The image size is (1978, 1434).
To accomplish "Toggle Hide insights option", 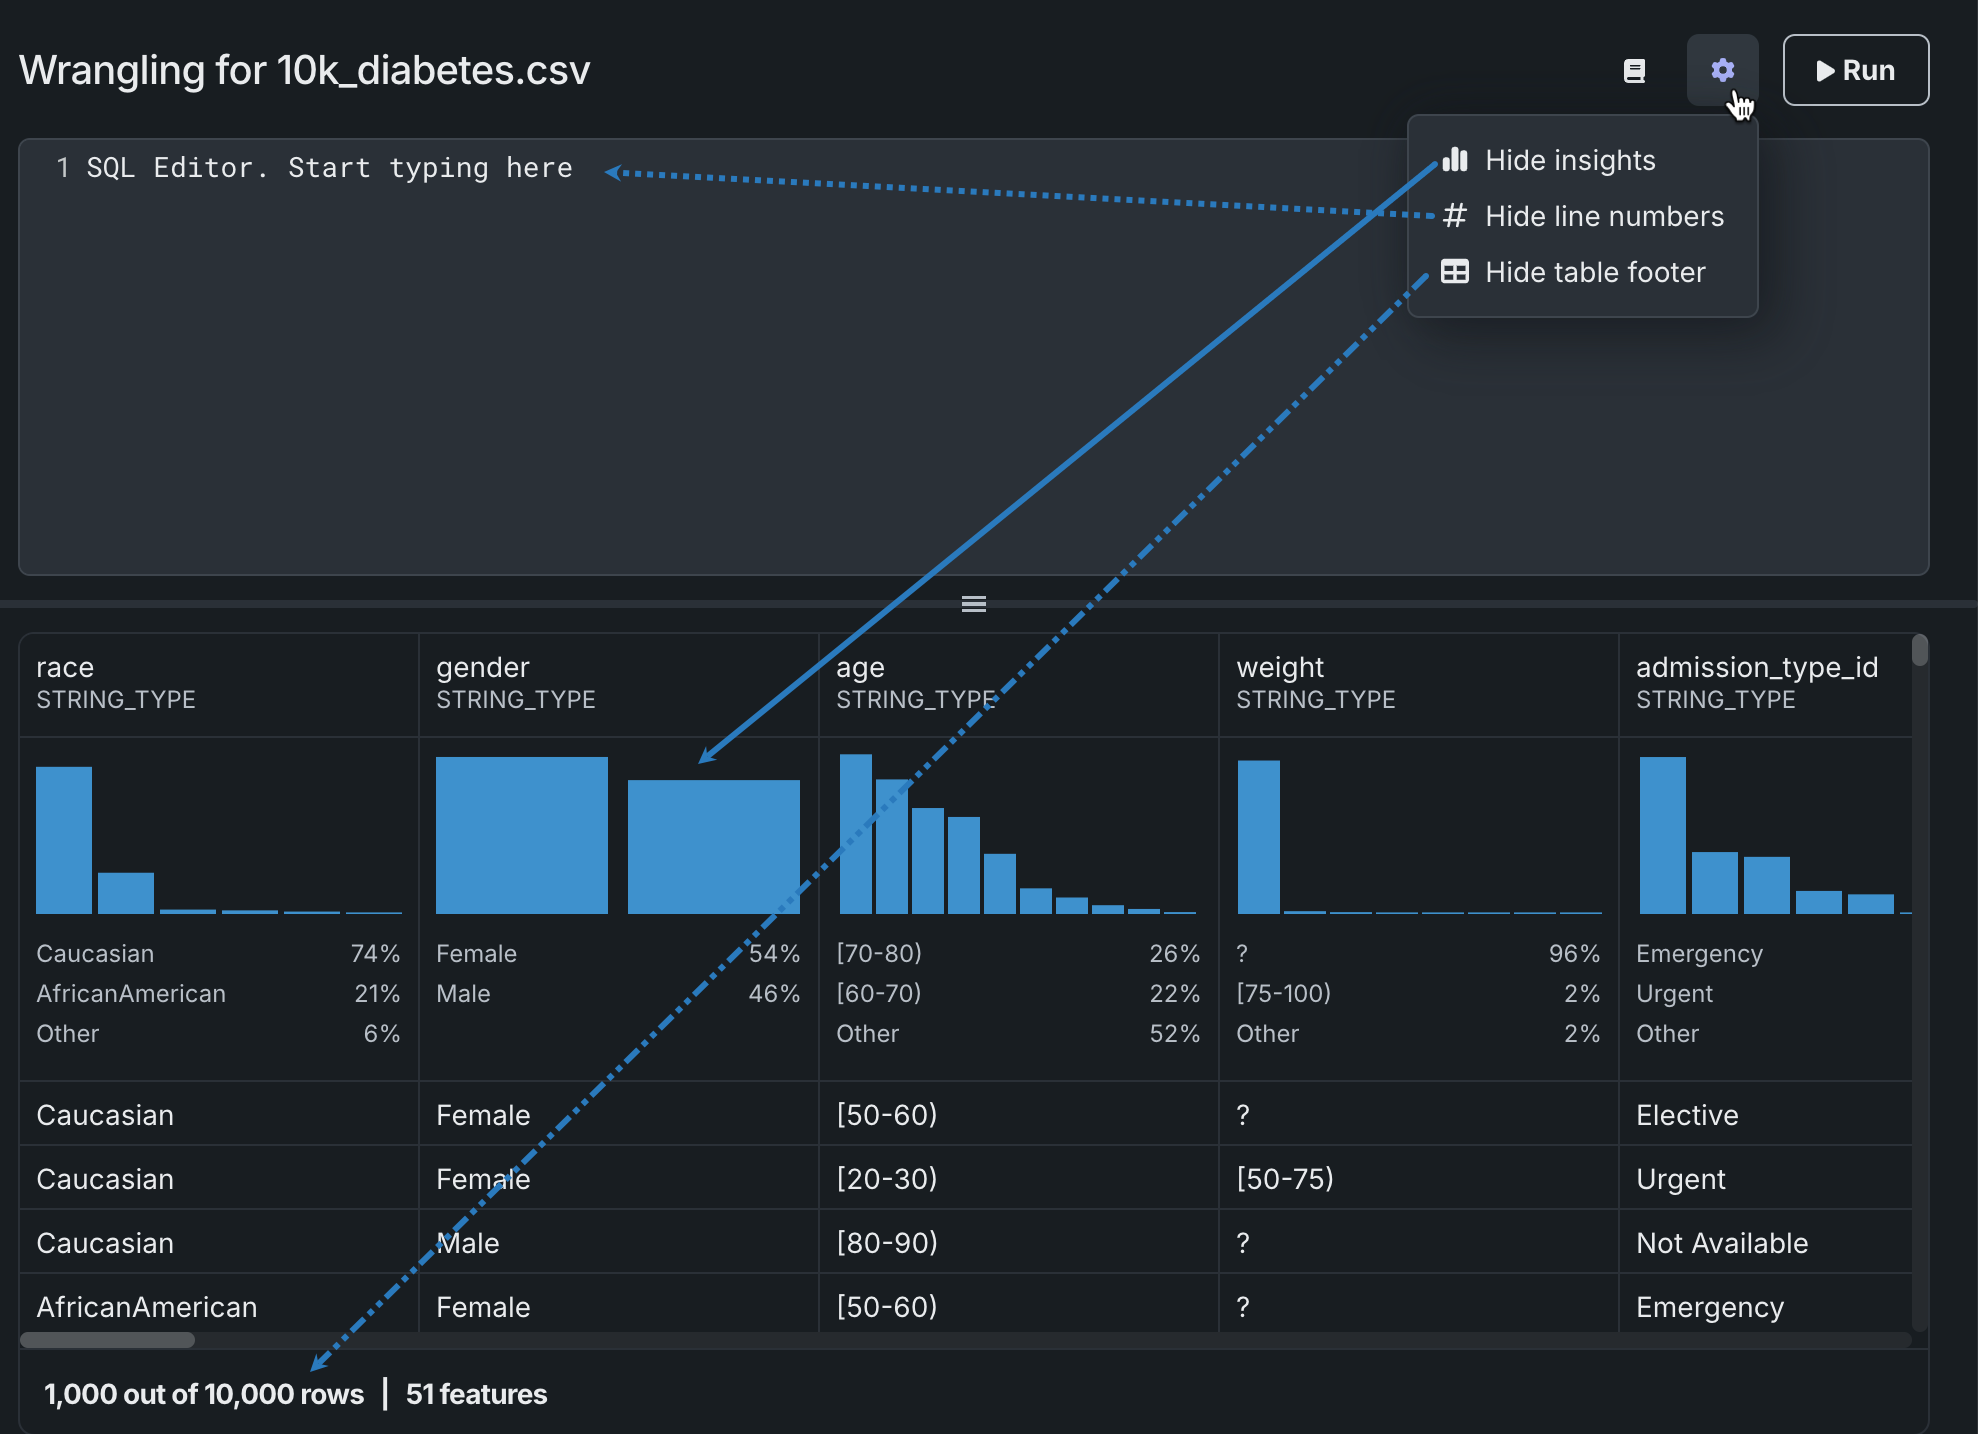I will pyautogui.click(x=1570, y=160).
